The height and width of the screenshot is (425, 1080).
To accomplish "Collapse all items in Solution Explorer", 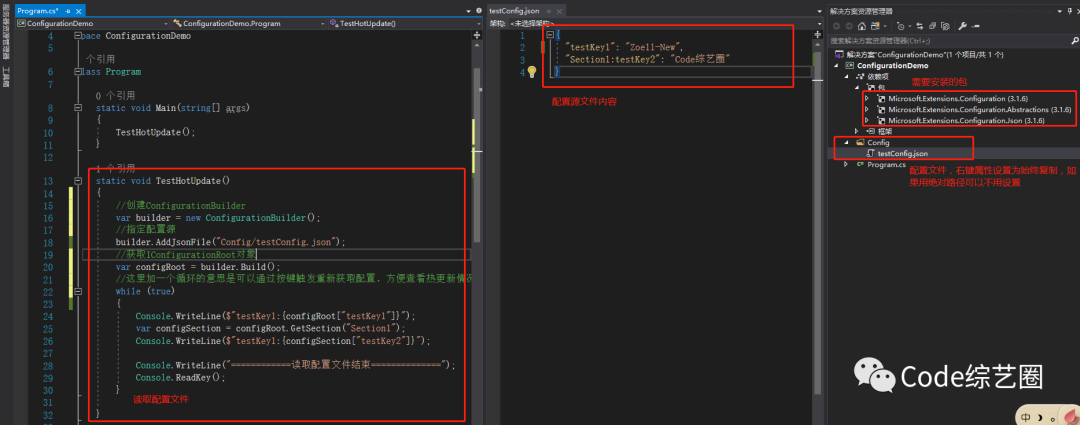I will [933, 25].
